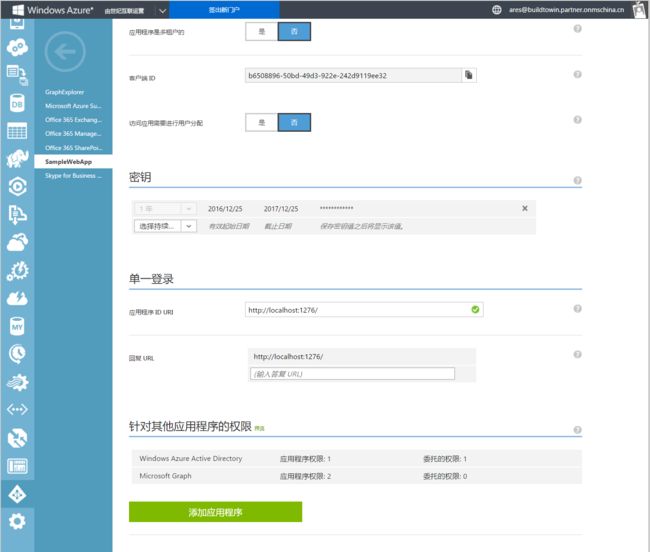The image size is (650, 552).
Task: Open the stream gear icon below the Scheduler
Action: pyautogui.click(x=17, y=382)
